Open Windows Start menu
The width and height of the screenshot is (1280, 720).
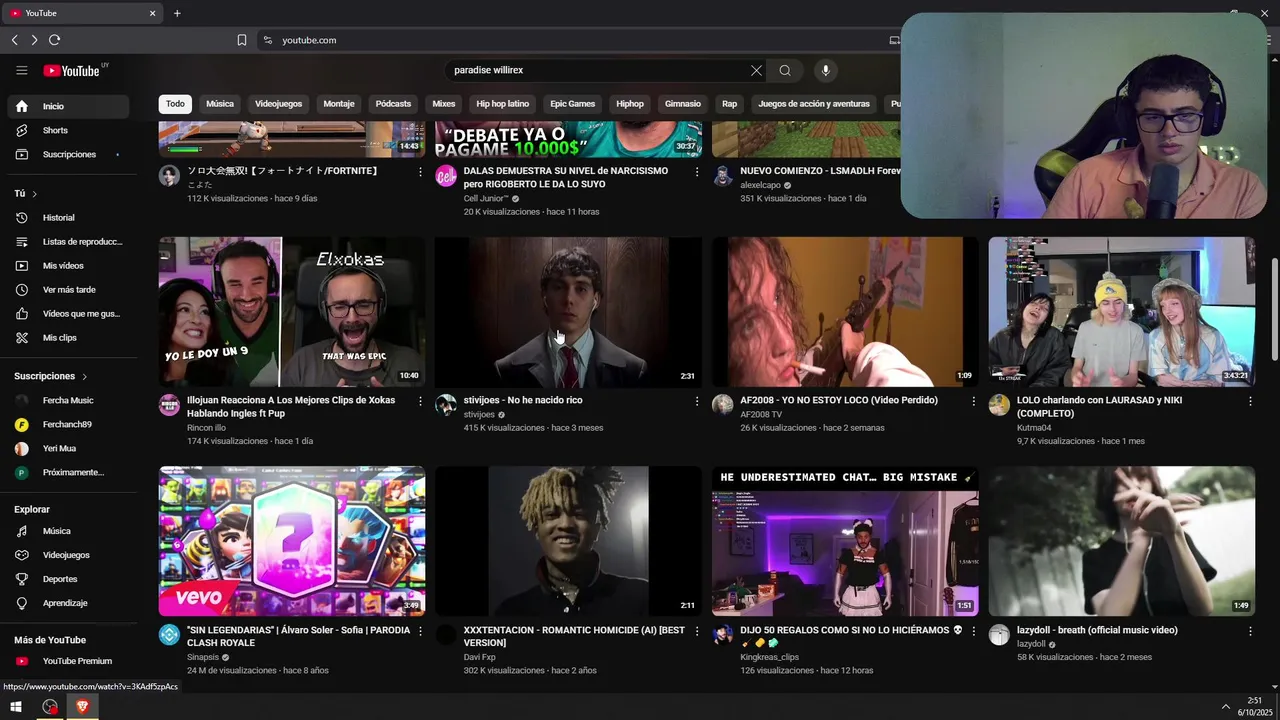16,707
